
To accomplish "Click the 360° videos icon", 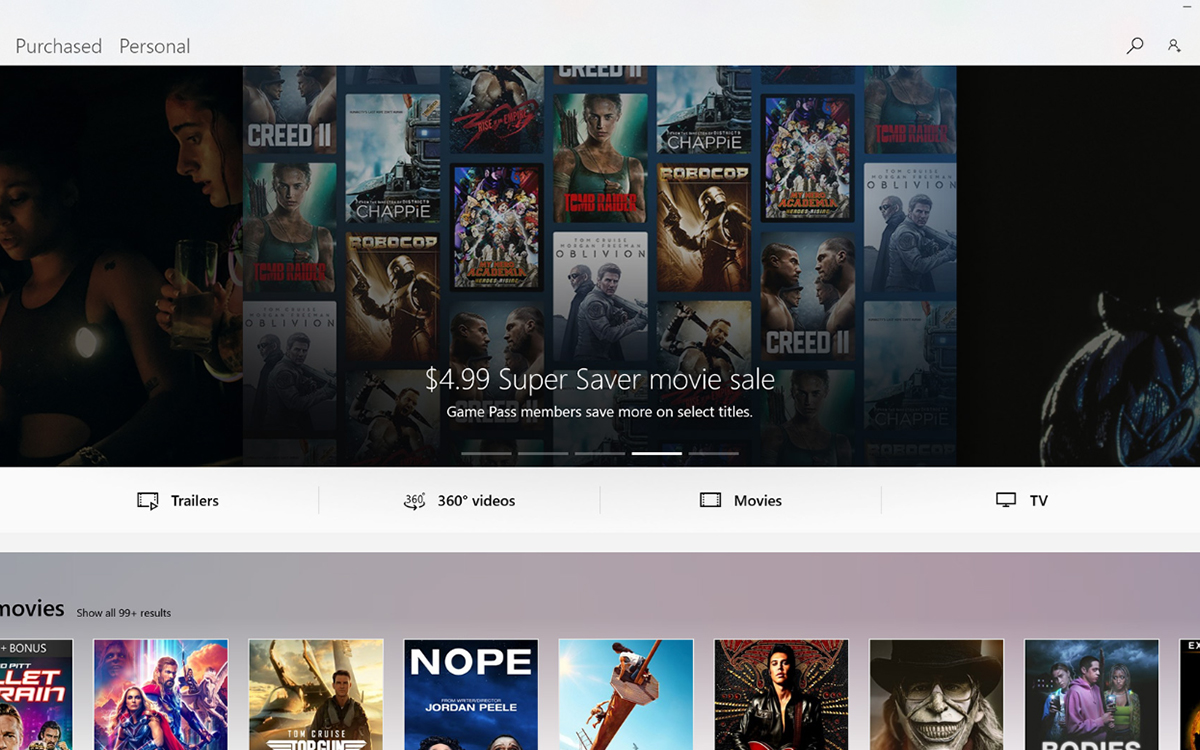I will pos(414,501).
